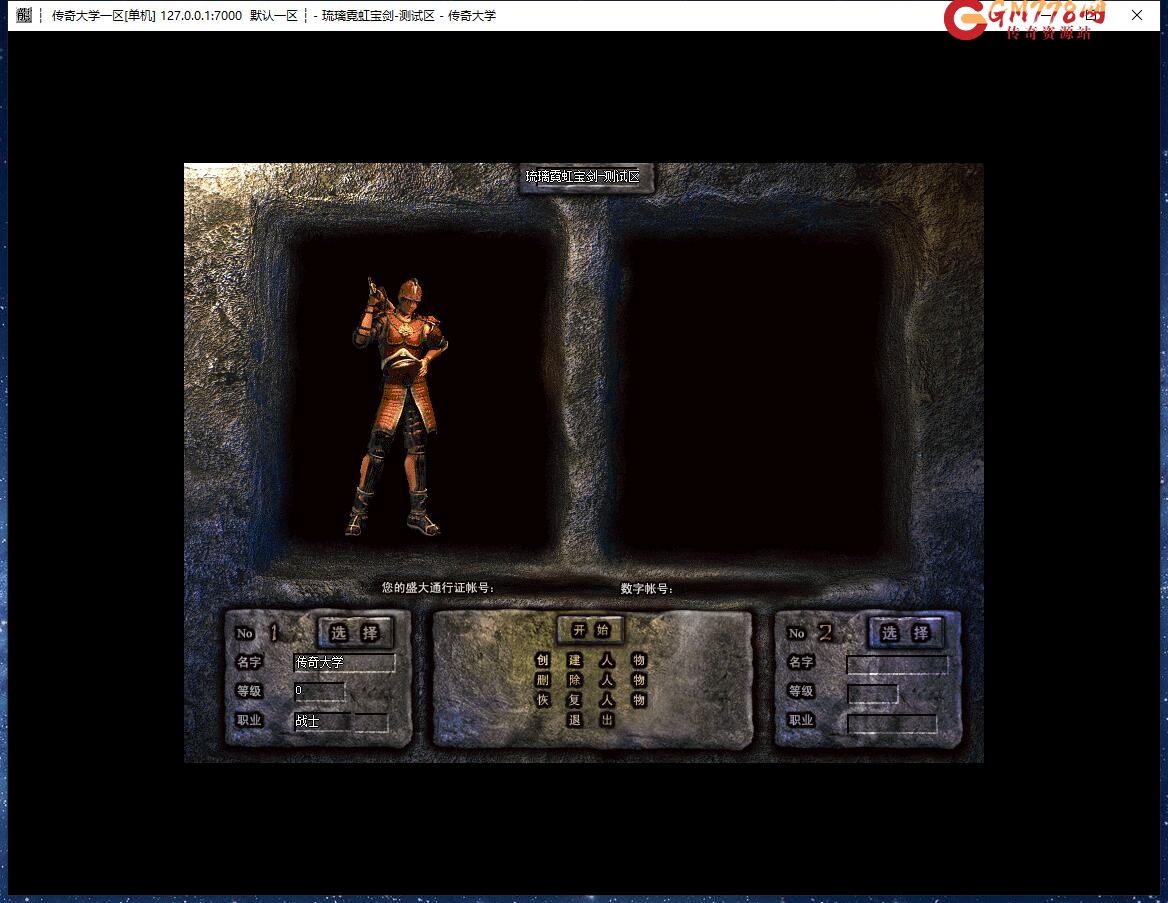Click 删除人物 to delete the character

(591, 680)
